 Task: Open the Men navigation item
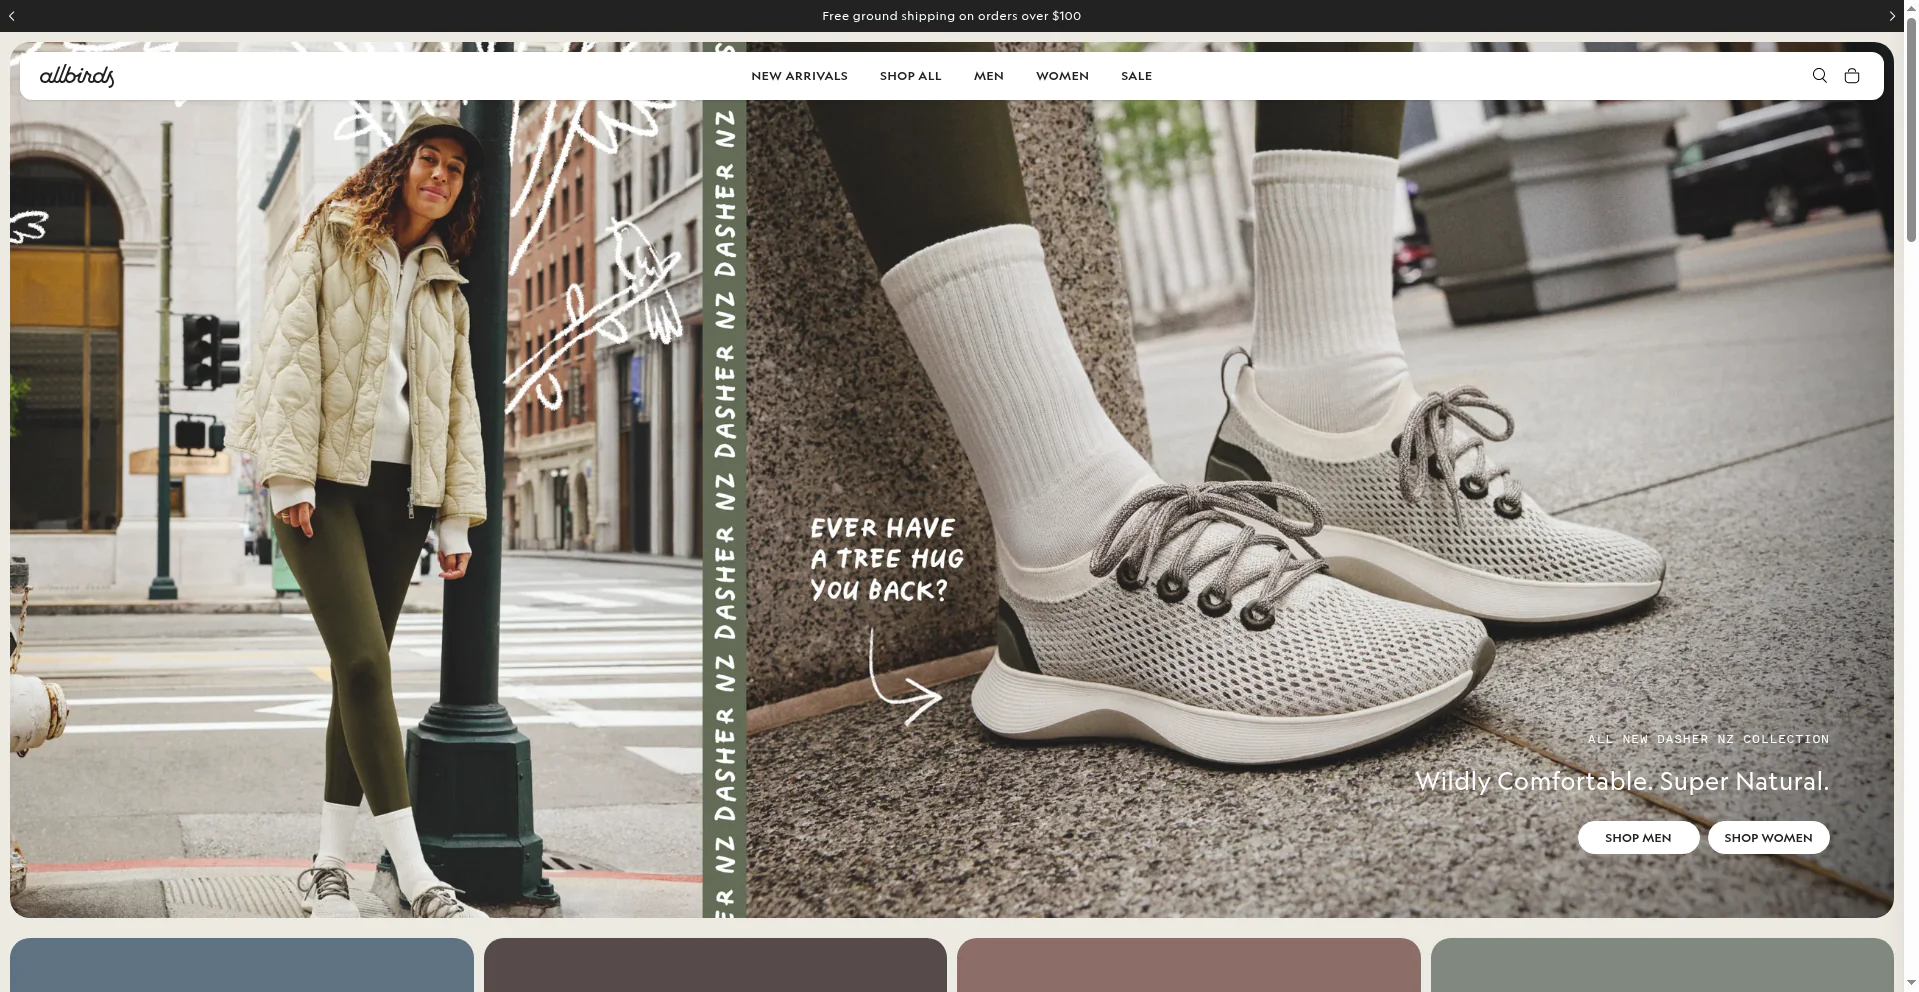(988, 76)
